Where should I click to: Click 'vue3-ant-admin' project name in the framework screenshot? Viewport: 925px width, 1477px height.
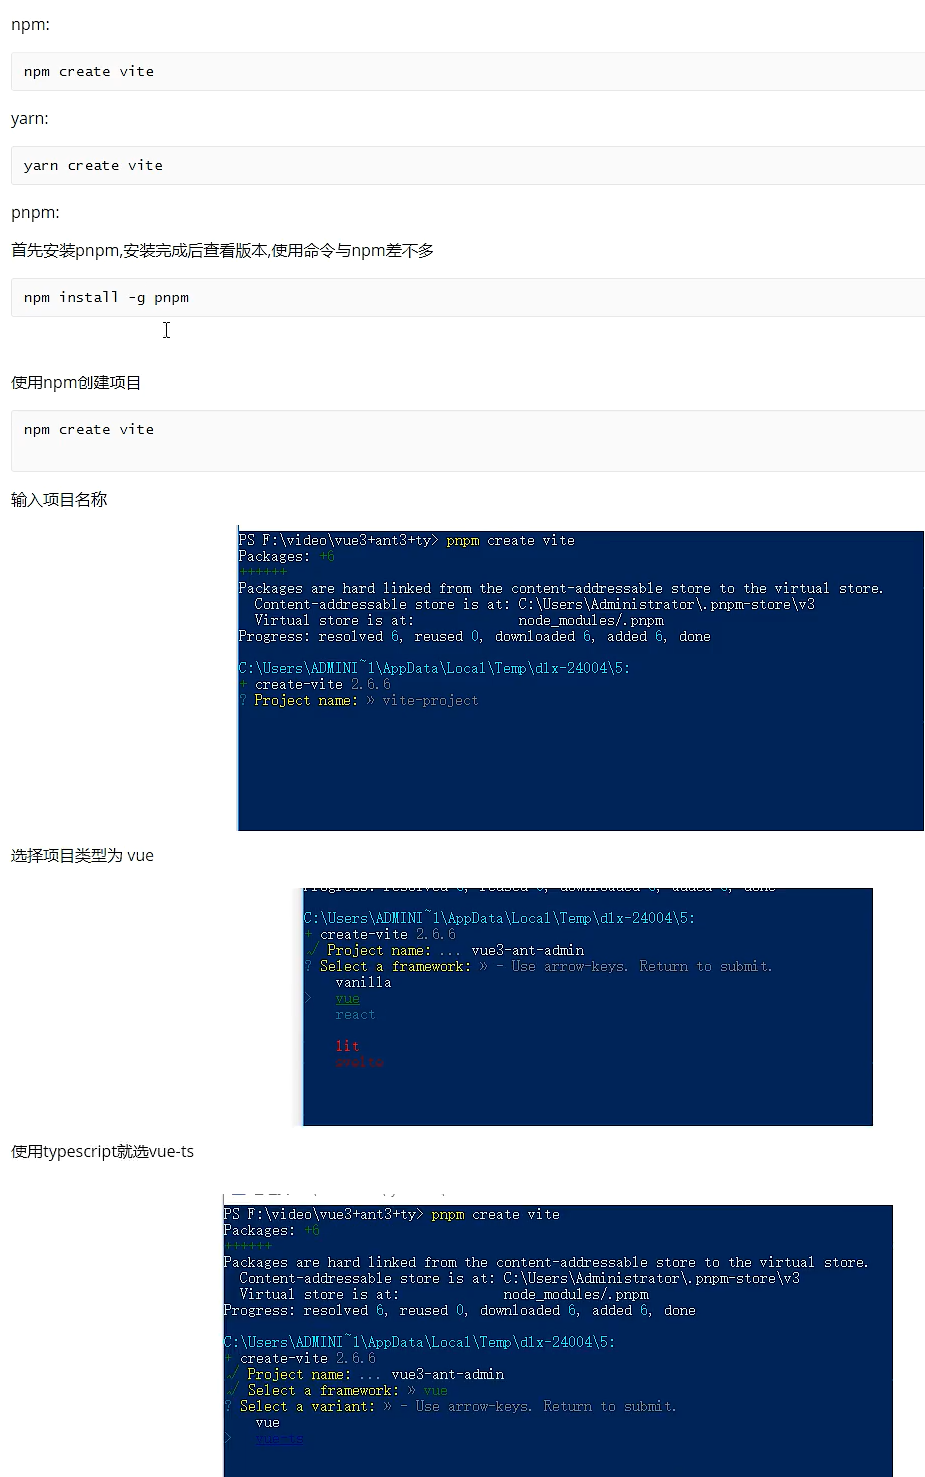tap(527, 950)
